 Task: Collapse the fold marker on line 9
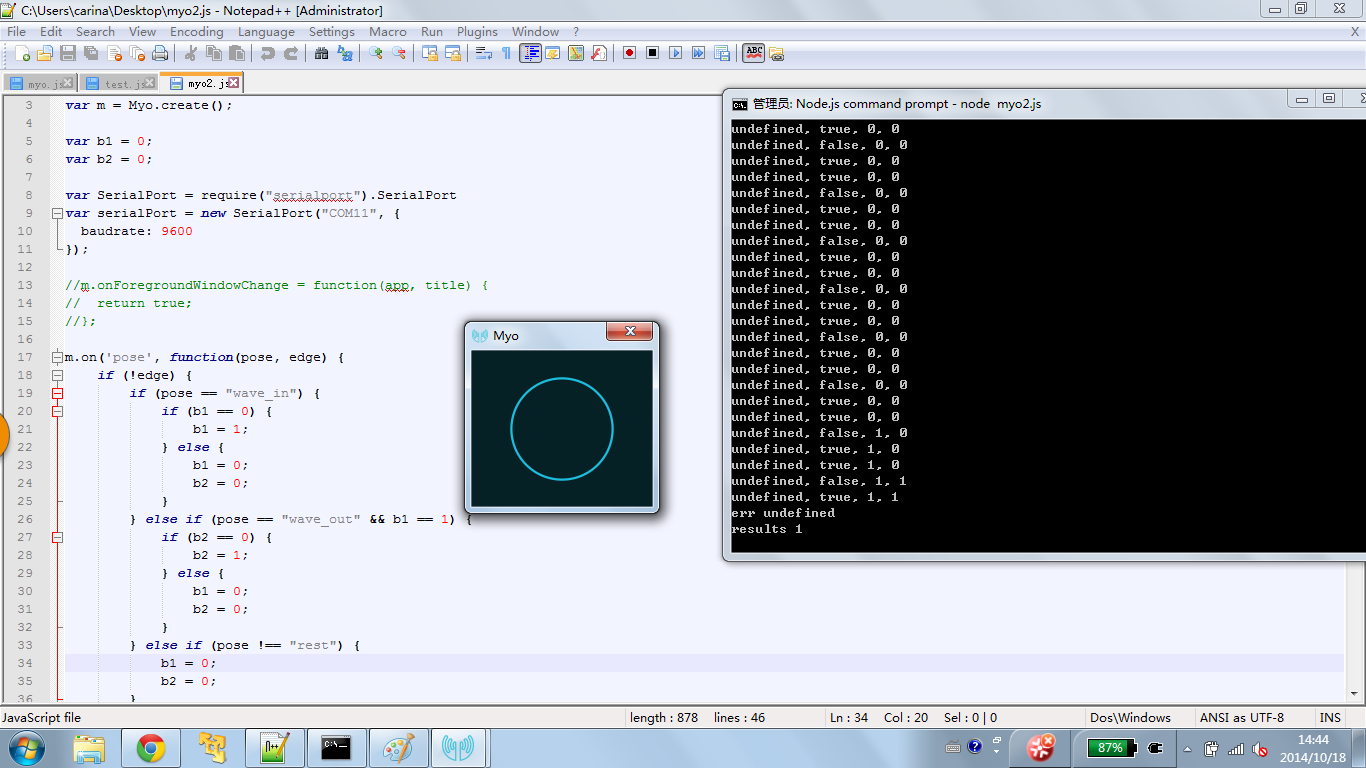point(57,213)
